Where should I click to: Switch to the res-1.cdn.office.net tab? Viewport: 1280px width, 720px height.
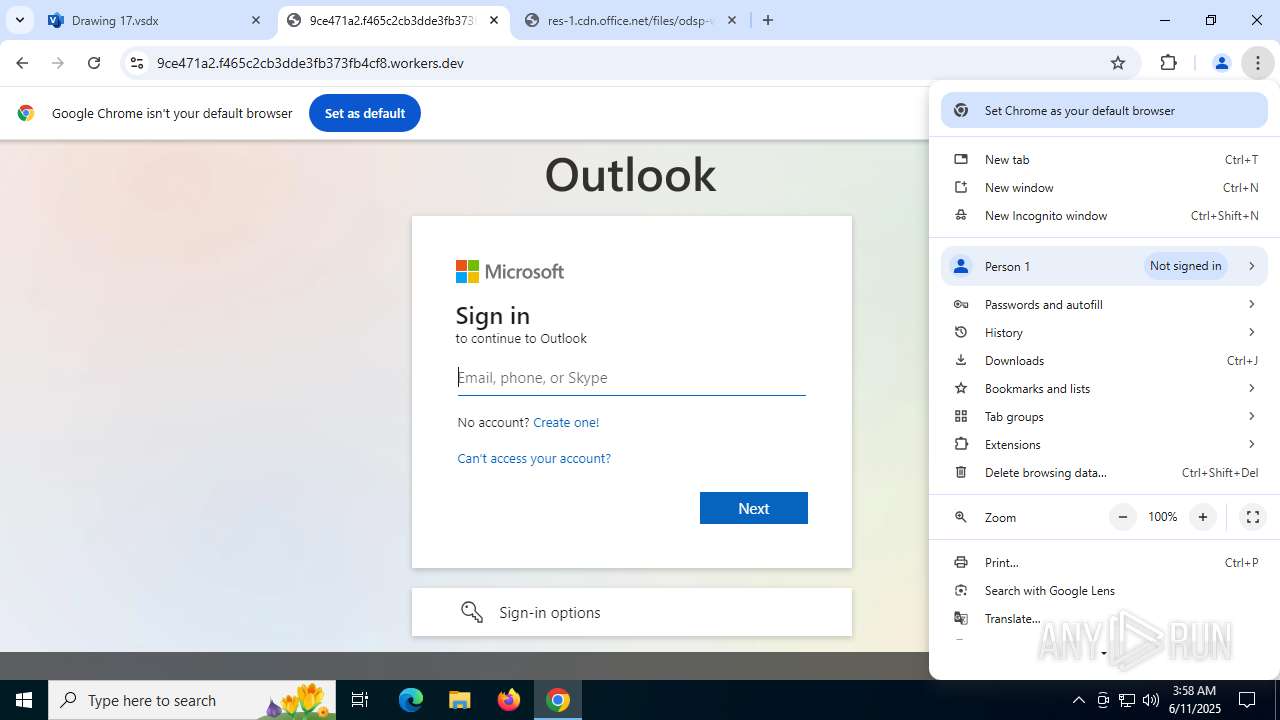(632, 20)
